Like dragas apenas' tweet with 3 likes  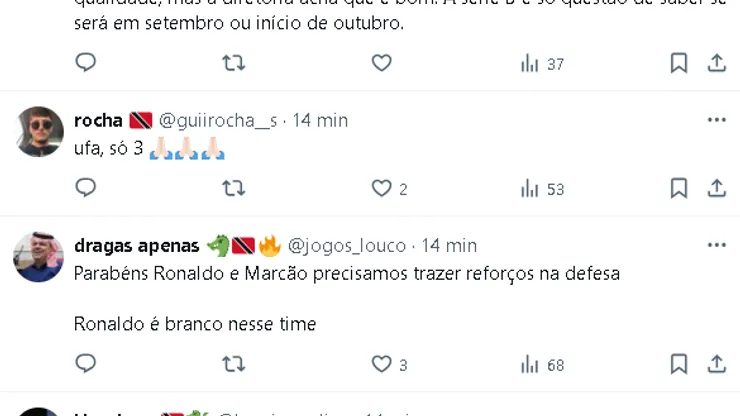coord(381,364)
